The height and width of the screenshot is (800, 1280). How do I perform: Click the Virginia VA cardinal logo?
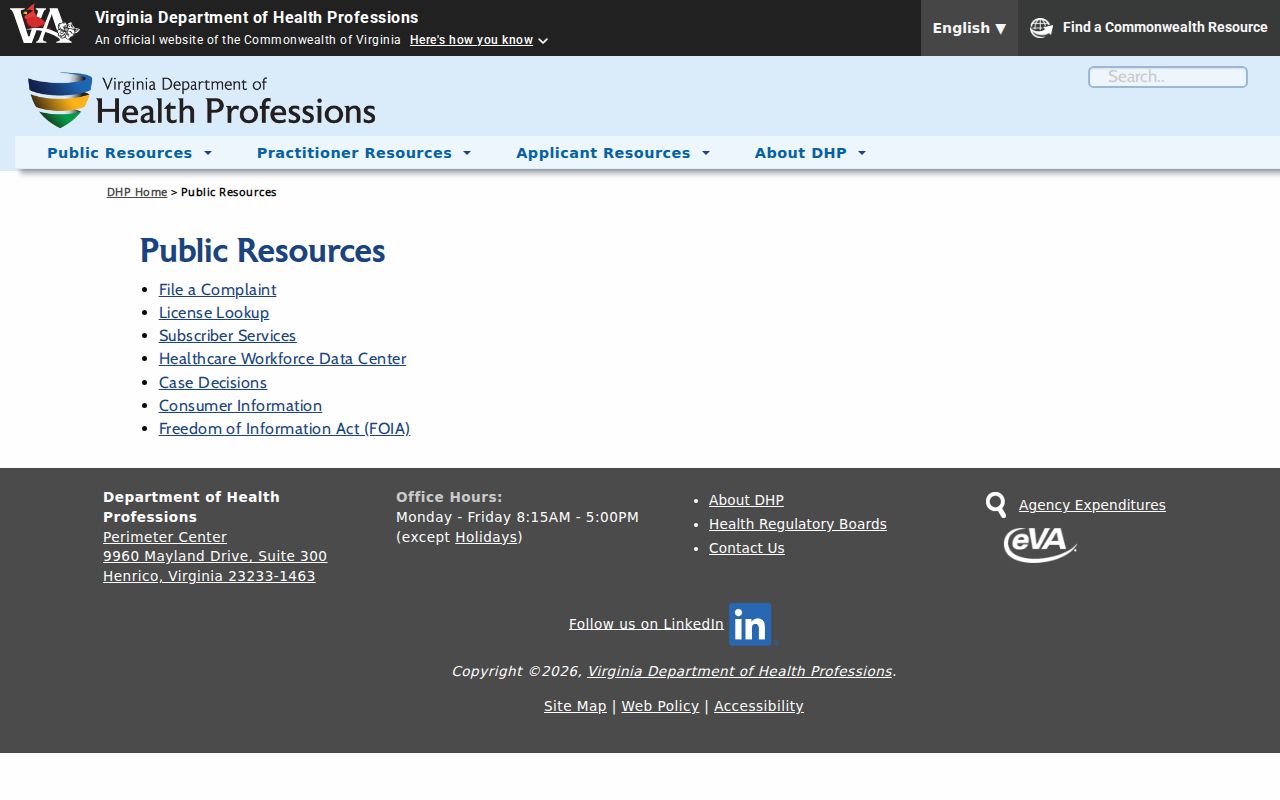[44, 25]
